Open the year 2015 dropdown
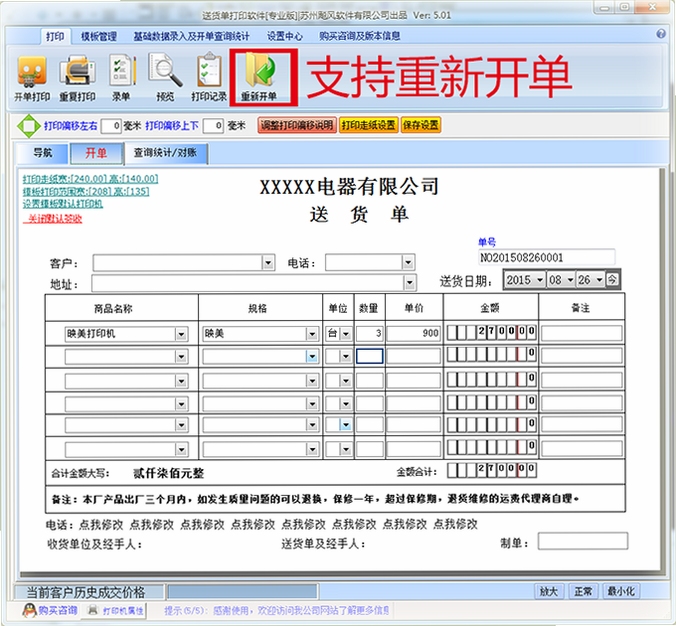 pos(539,280)
